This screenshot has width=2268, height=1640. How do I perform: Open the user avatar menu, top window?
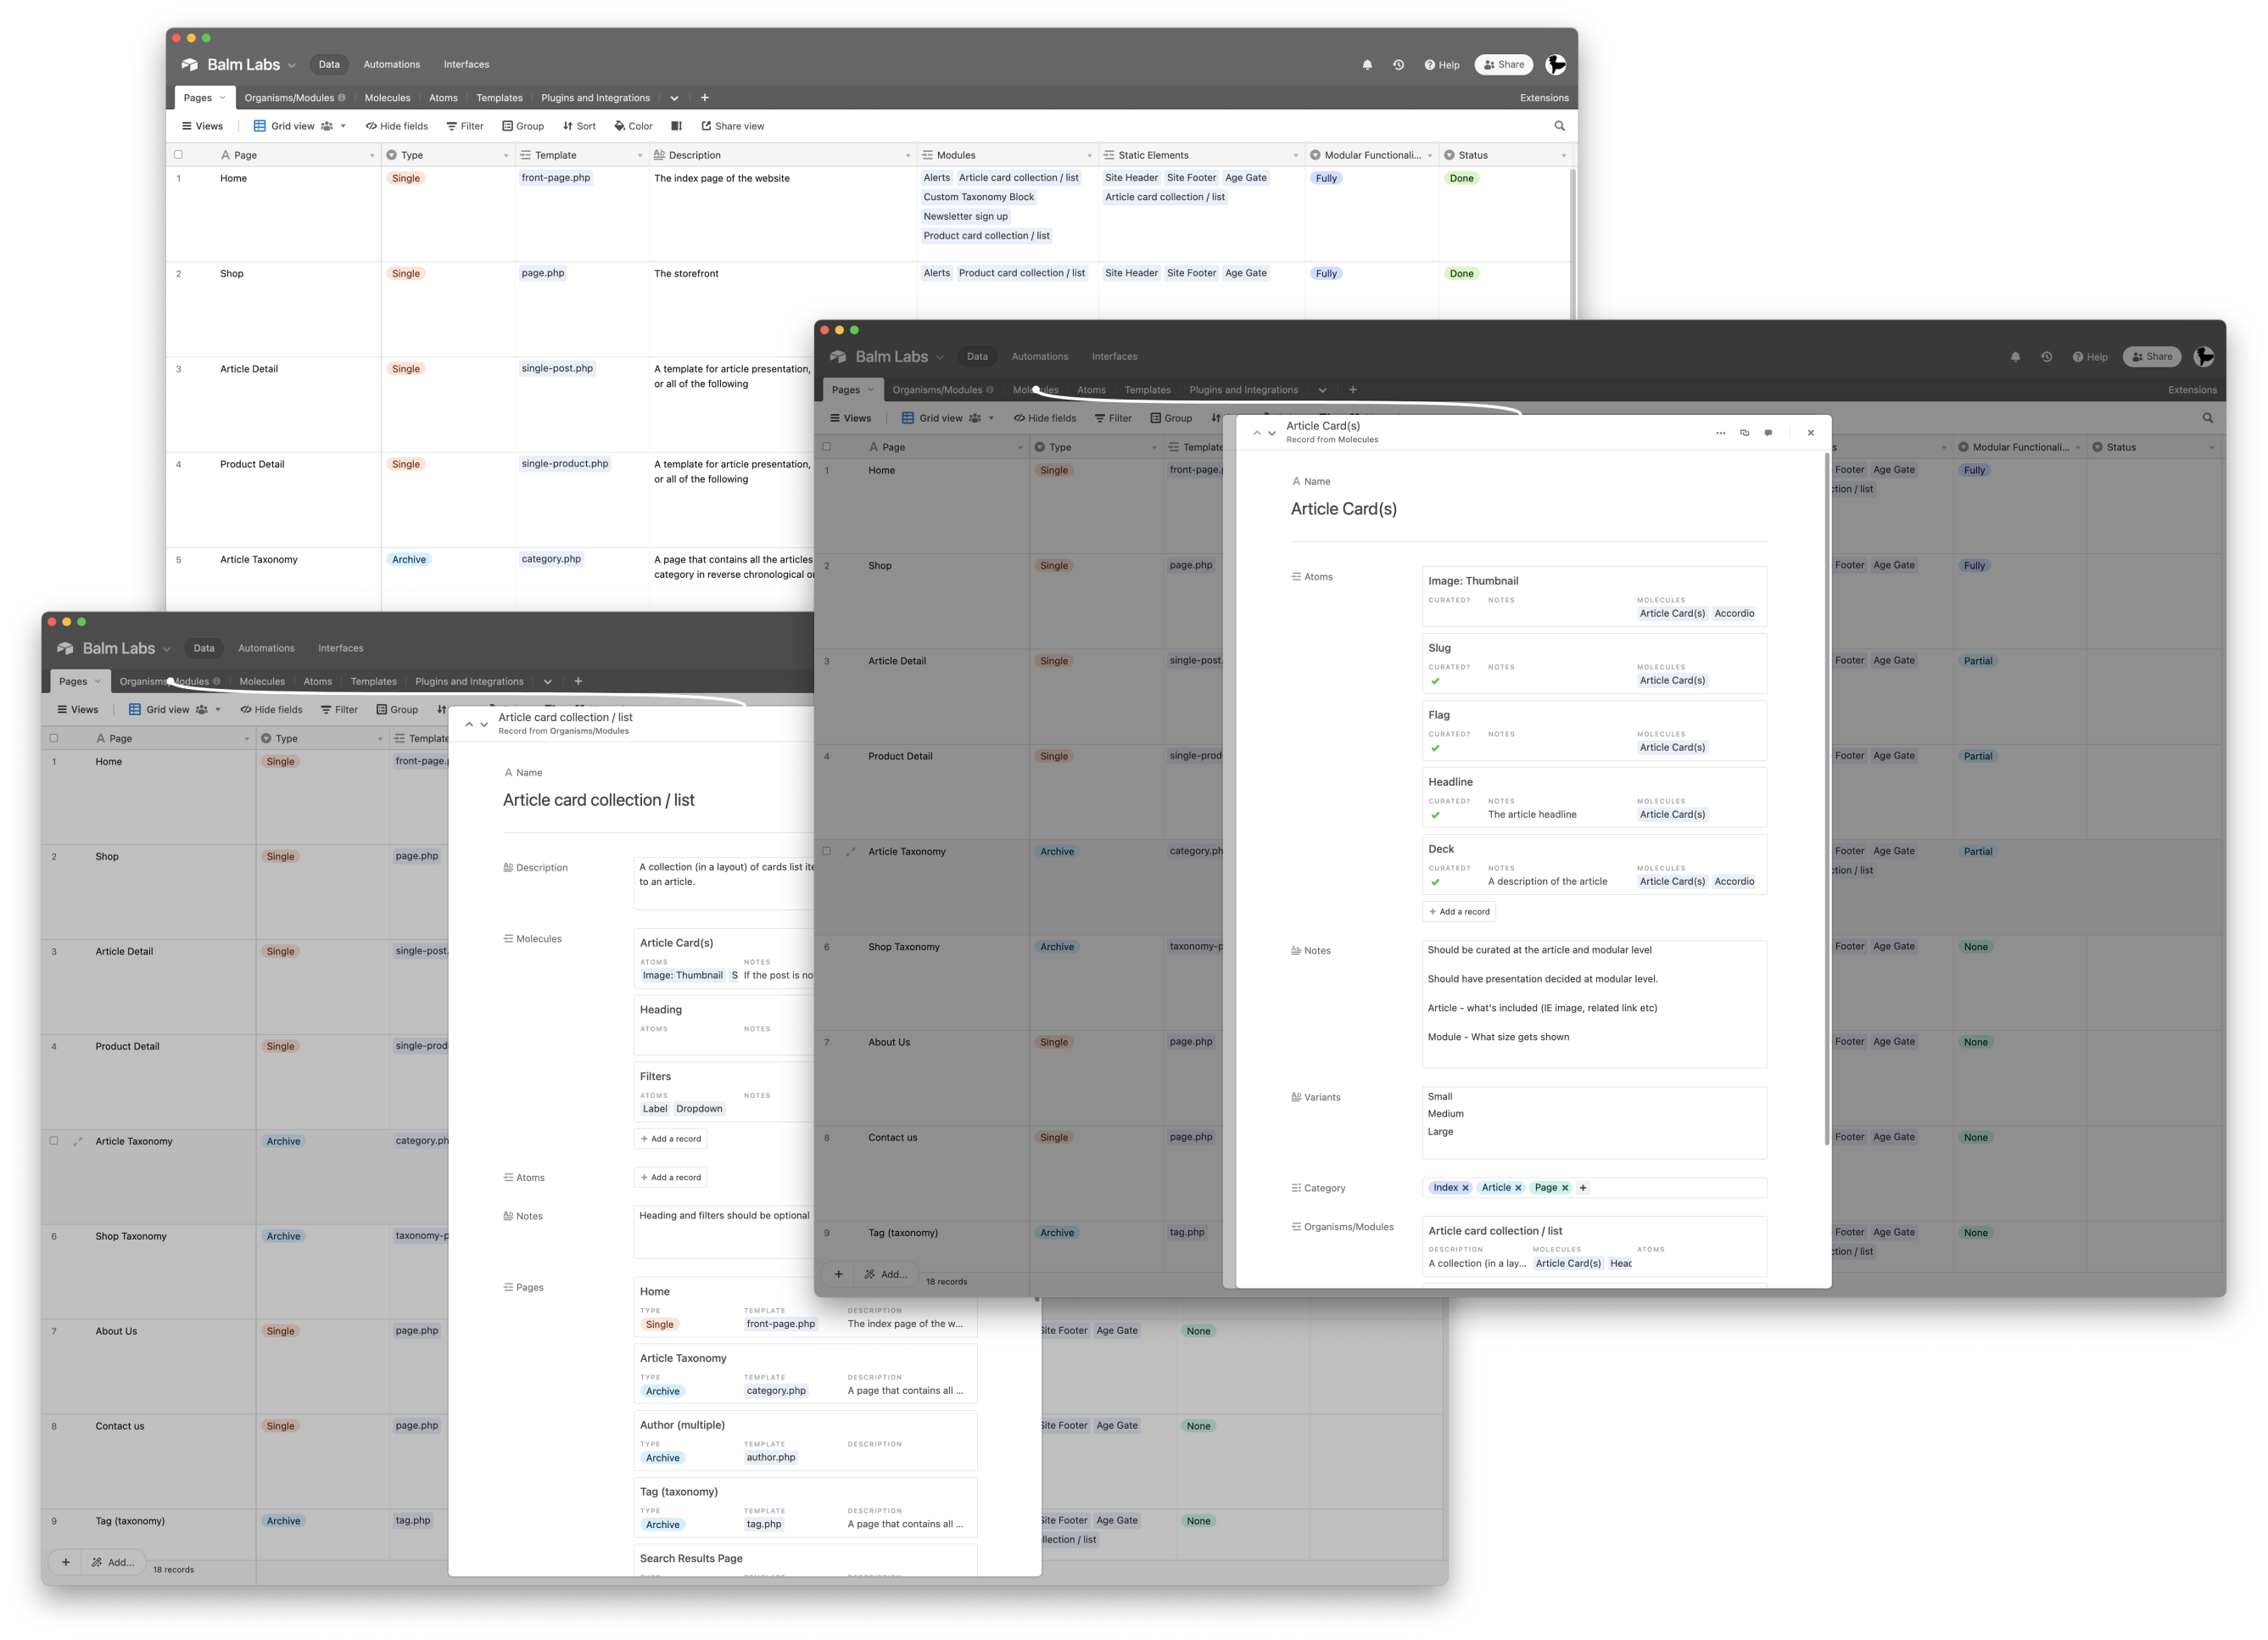pyautogui.click(x=1556, y=65)
